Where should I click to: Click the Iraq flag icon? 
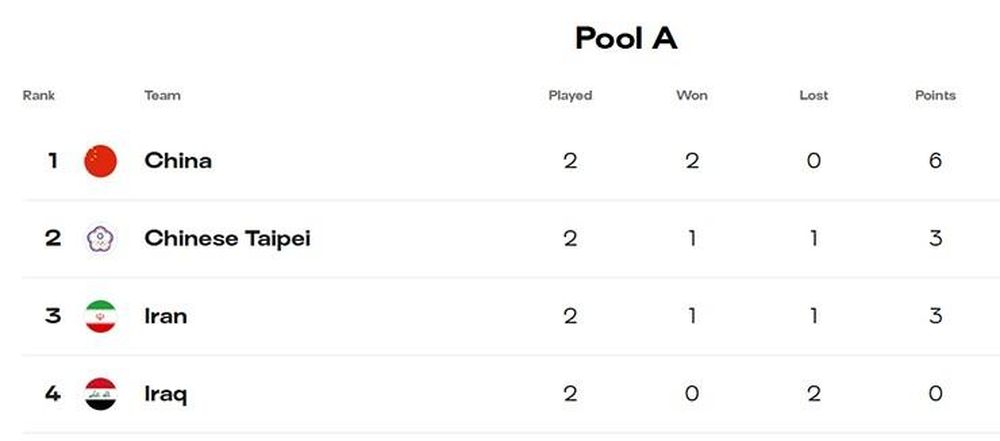[x=101, y=394]
